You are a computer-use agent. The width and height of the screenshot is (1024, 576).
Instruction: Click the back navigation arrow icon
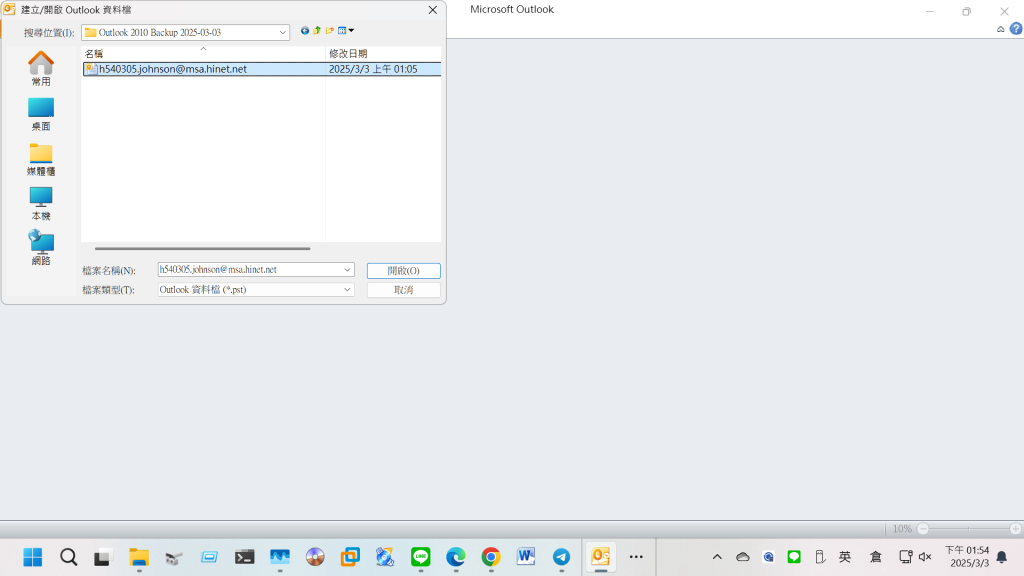[305, 31]
